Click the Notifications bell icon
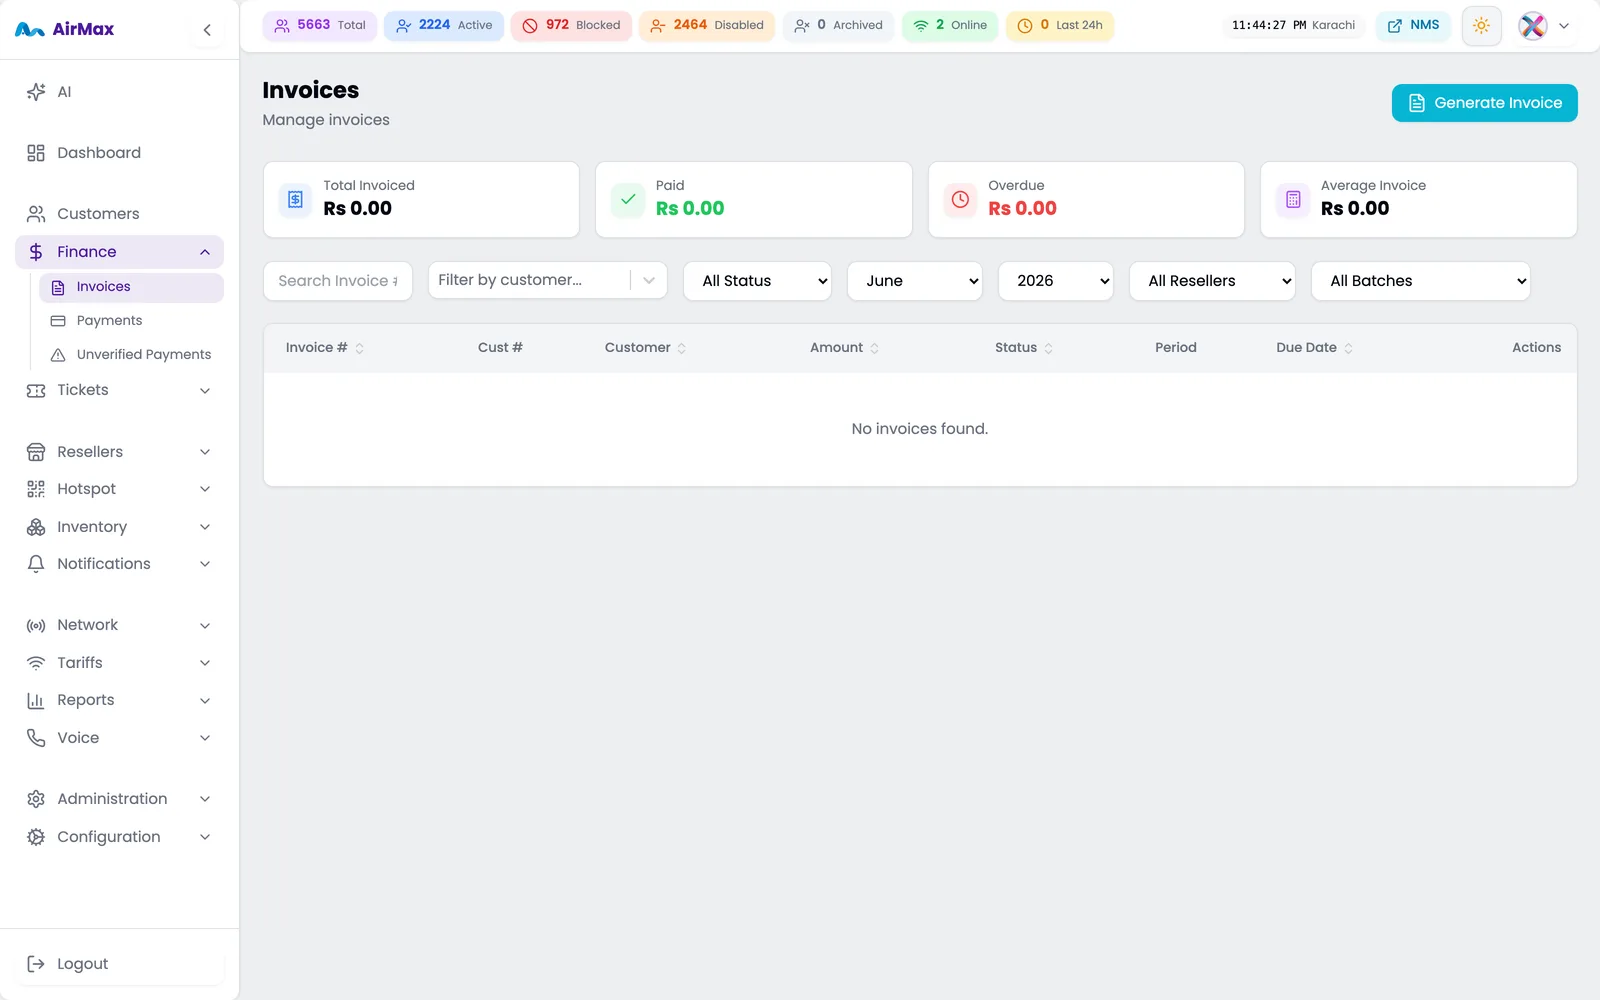 pos(36,564)
